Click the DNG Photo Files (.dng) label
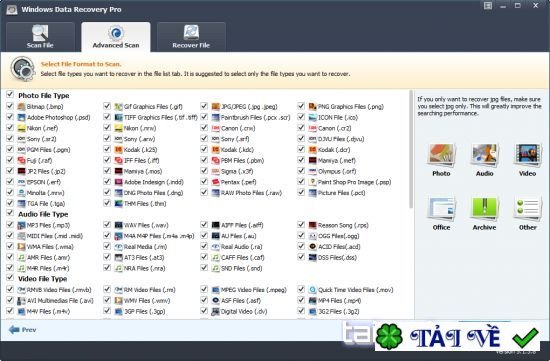Image resolution: width=550 pixels, height=361 pixels. pos(153,193)
